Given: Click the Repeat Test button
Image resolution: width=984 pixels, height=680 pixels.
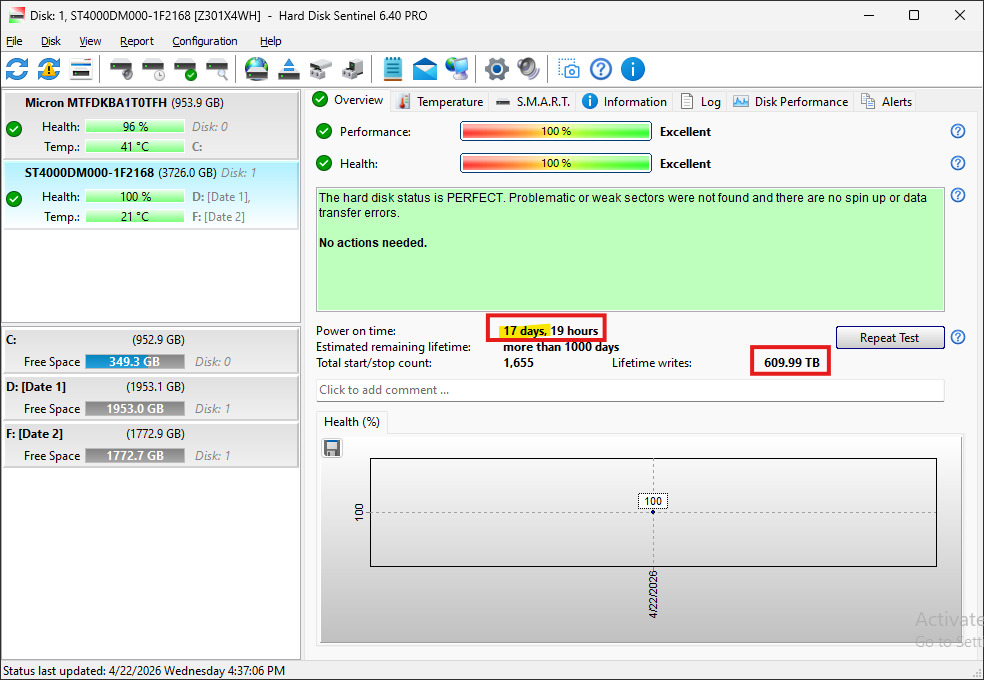Looking at the screenshot, I should point(890,337).
